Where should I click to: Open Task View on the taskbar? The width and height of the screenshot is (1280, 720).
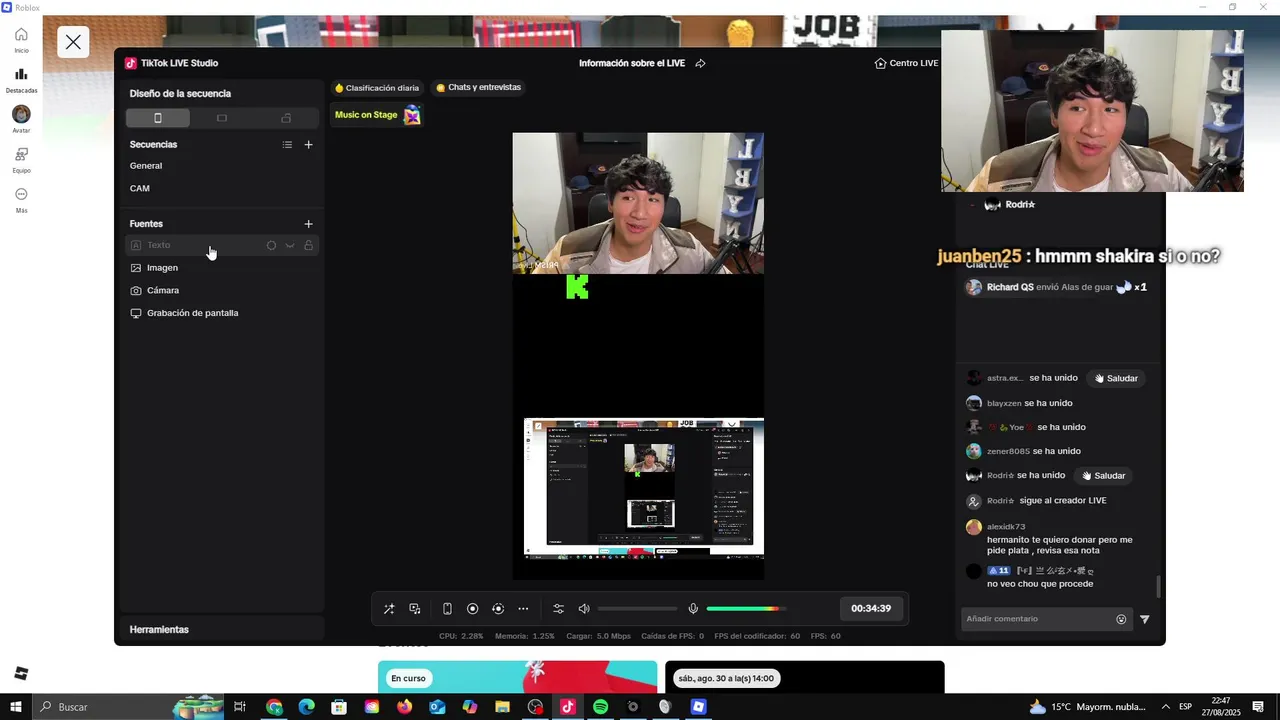(240, 707)
